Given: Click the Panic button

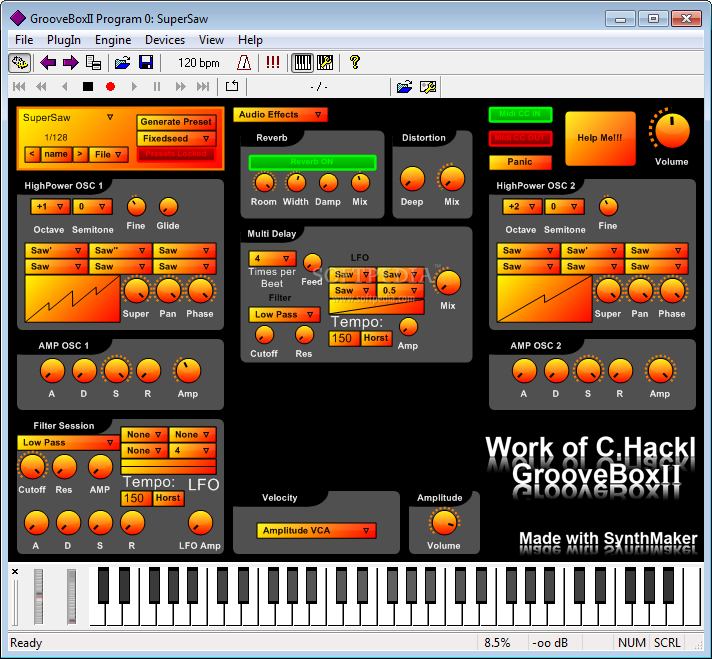Looking at the screenshot, I should (x=520, y=162).
